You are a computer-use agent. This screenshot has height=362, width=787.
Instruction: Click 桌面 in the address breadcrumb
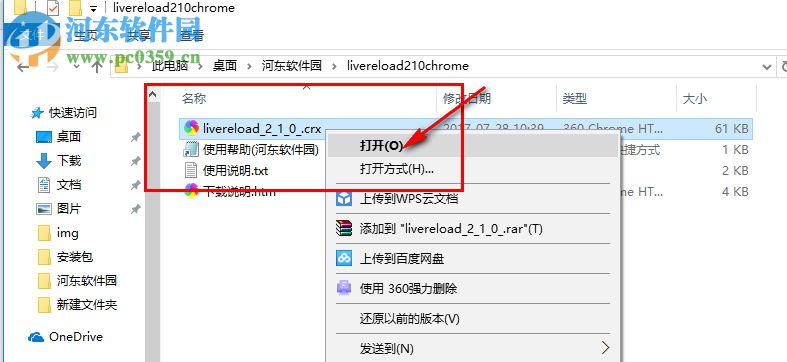224,66
